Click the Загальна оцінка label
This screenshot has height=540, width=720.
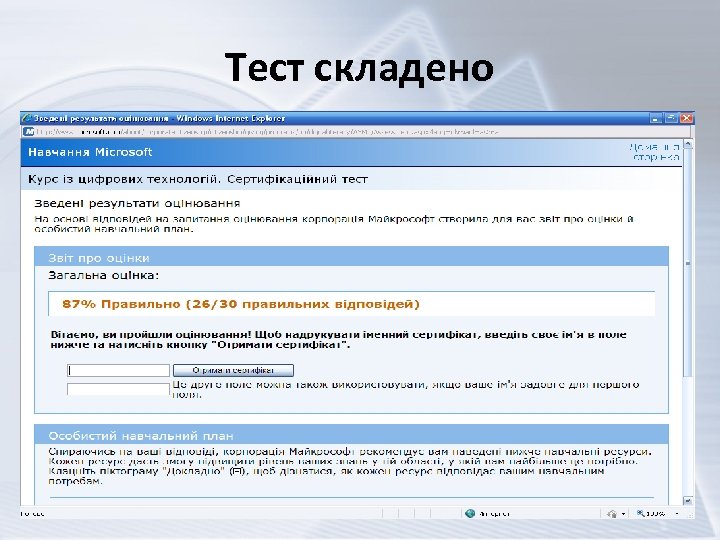(103, 276)
